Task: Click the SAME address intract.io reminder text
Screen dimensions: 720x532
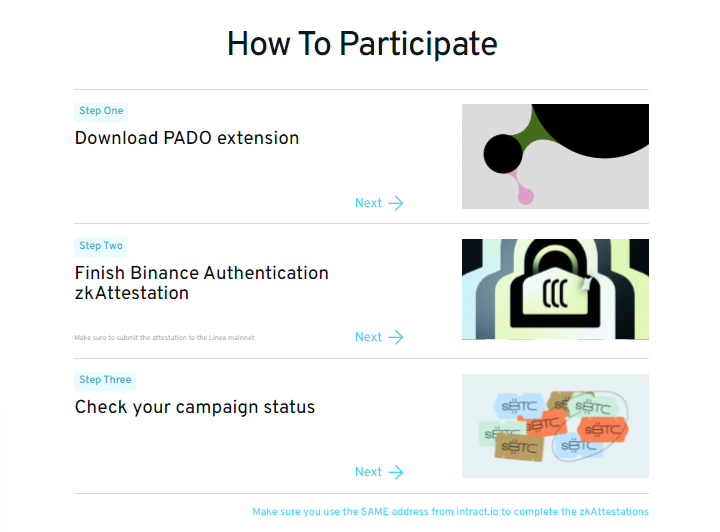Action: tap(450, 512)
